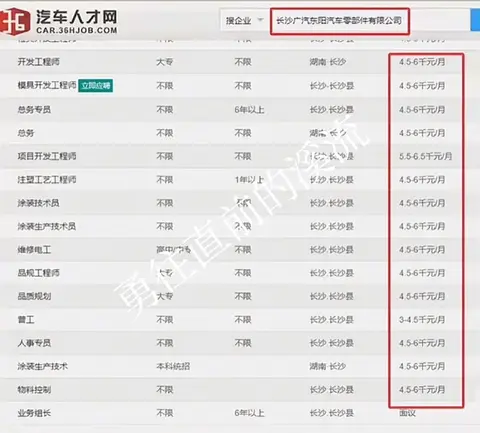
Task: Click the 6年以上 experience for 业务组长
Action: click(249, 413)
